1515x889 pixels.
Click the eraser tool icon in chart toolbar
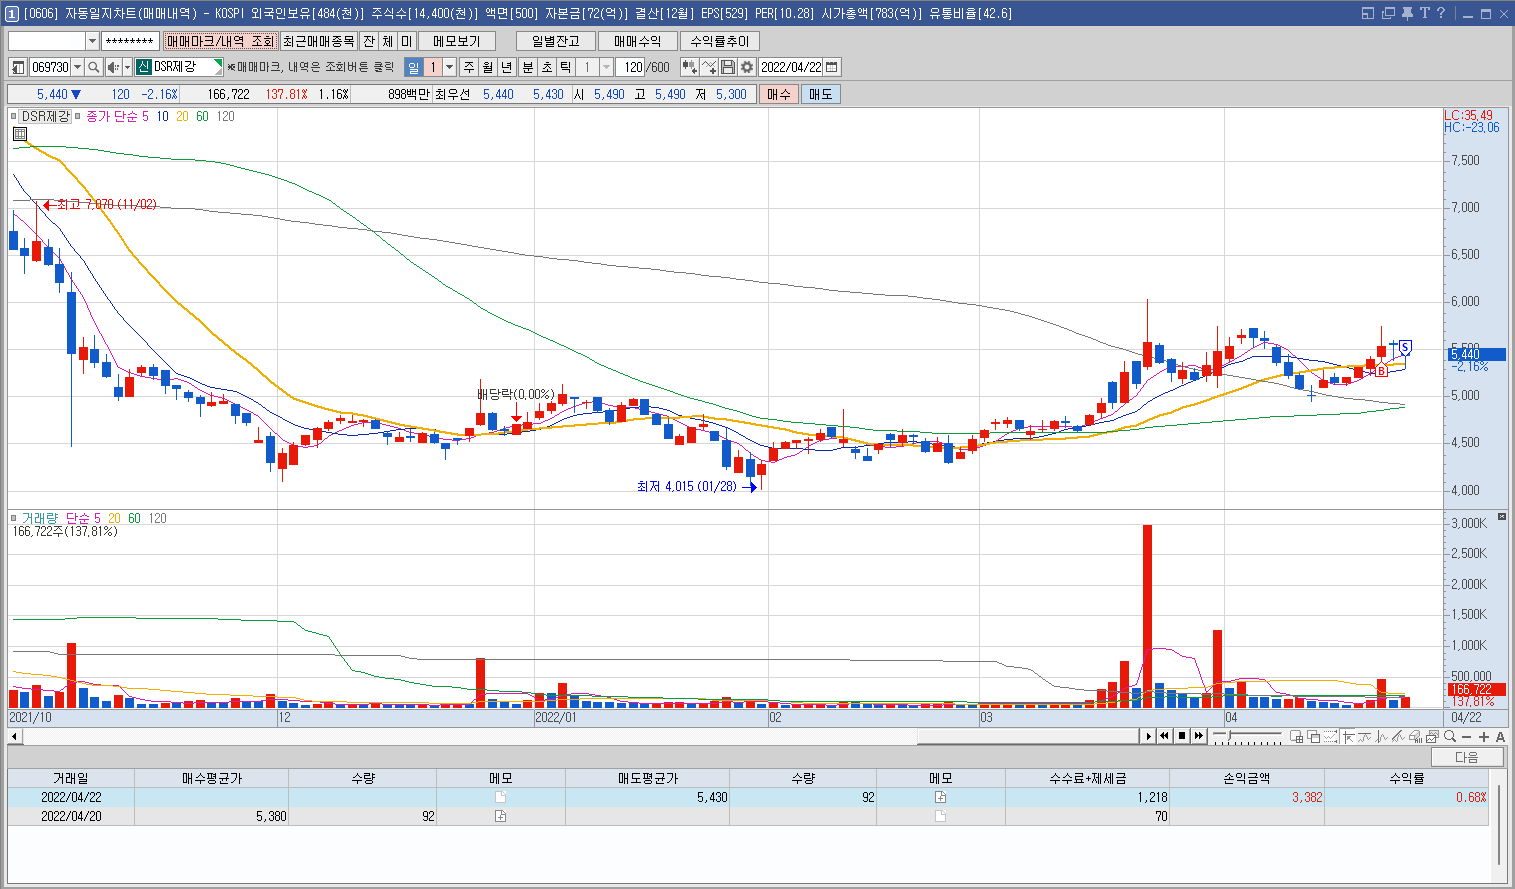1415,736
